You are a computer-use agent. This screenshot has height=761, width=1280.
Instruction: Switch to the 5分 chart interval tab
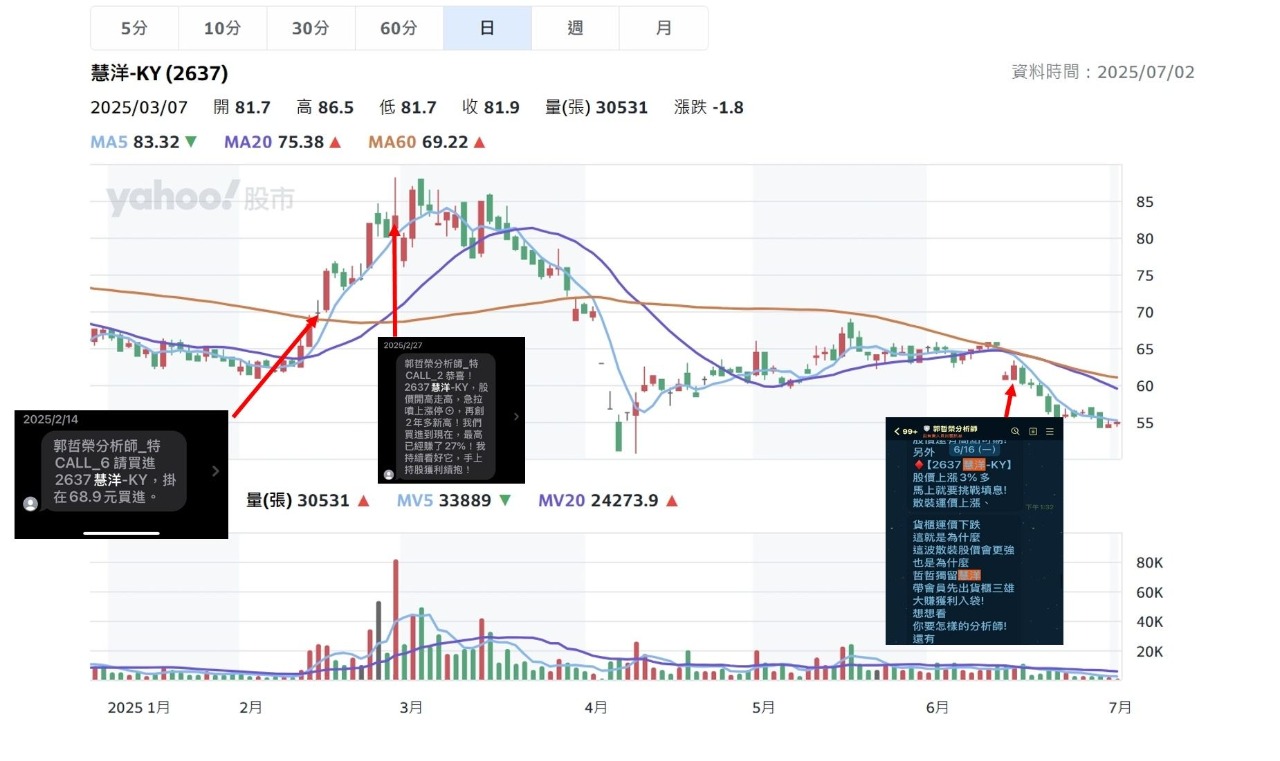point(134,28)
